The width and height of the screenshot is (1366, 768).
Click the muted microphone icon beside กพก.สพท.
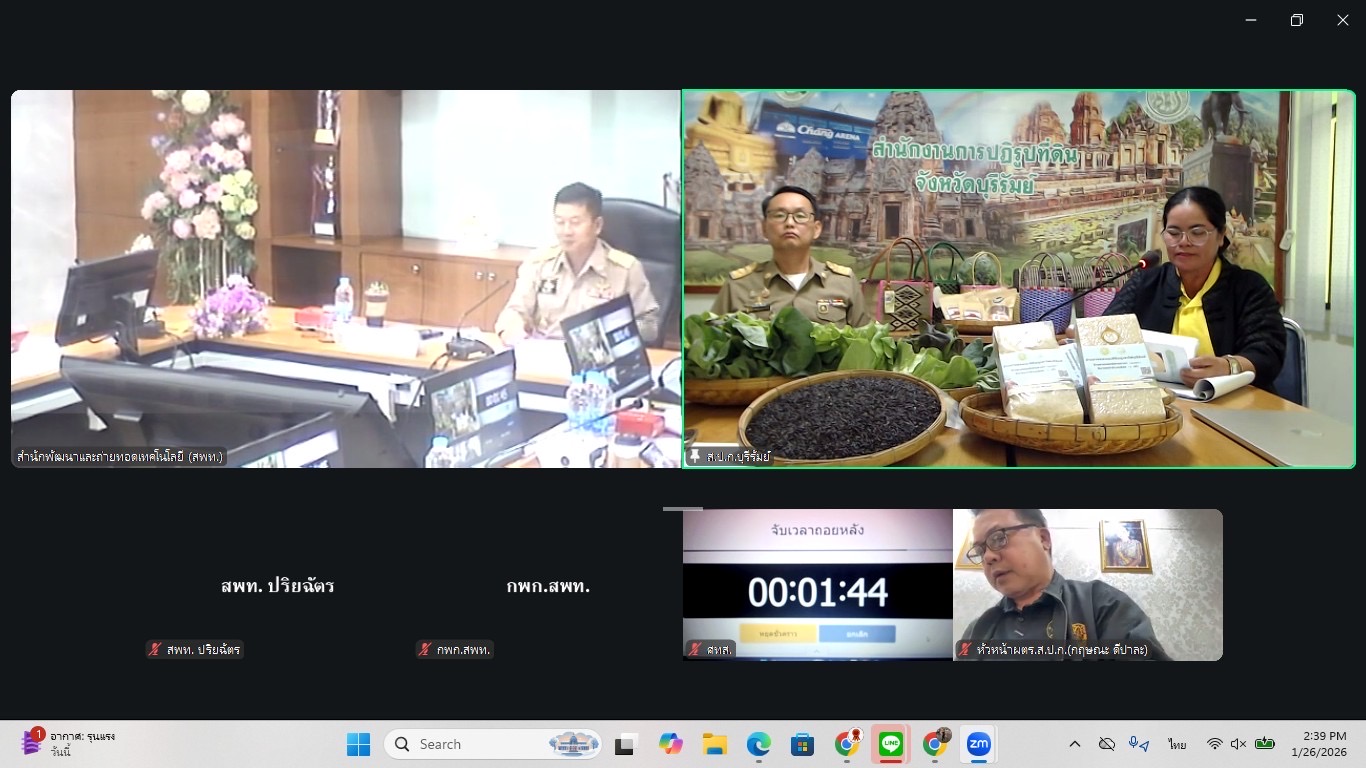pos(424,649)
